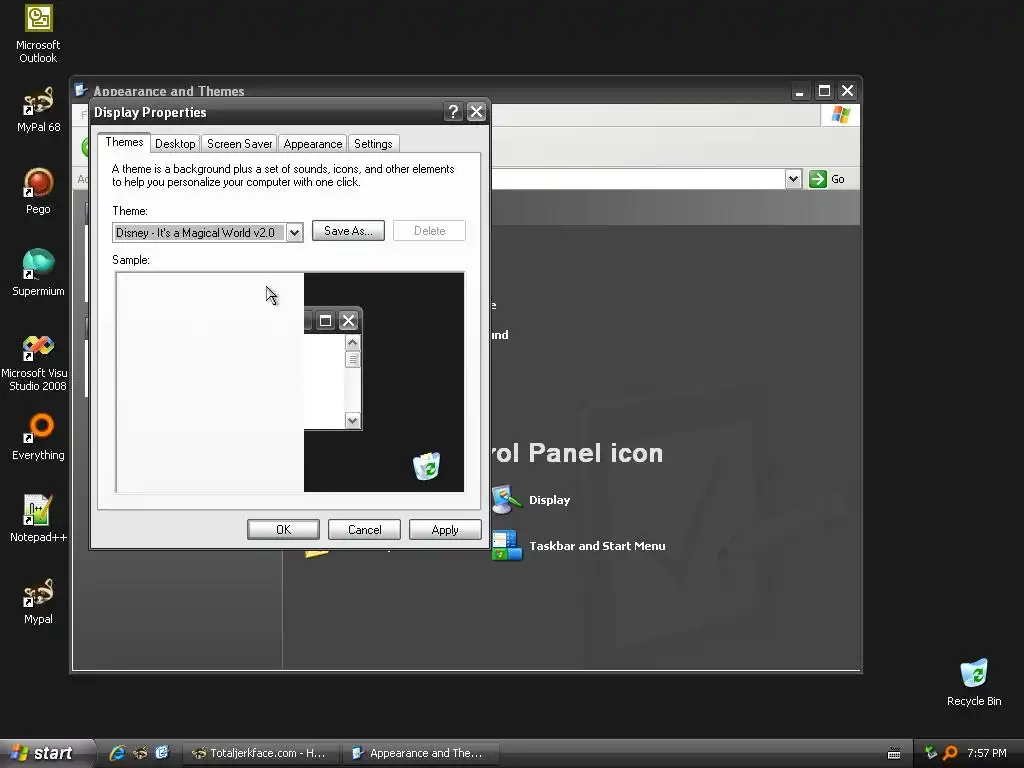Viewport: 1024px width, 768px height.
Task: Click the sample window scroll-down arrow
Action: coord(353,421)
